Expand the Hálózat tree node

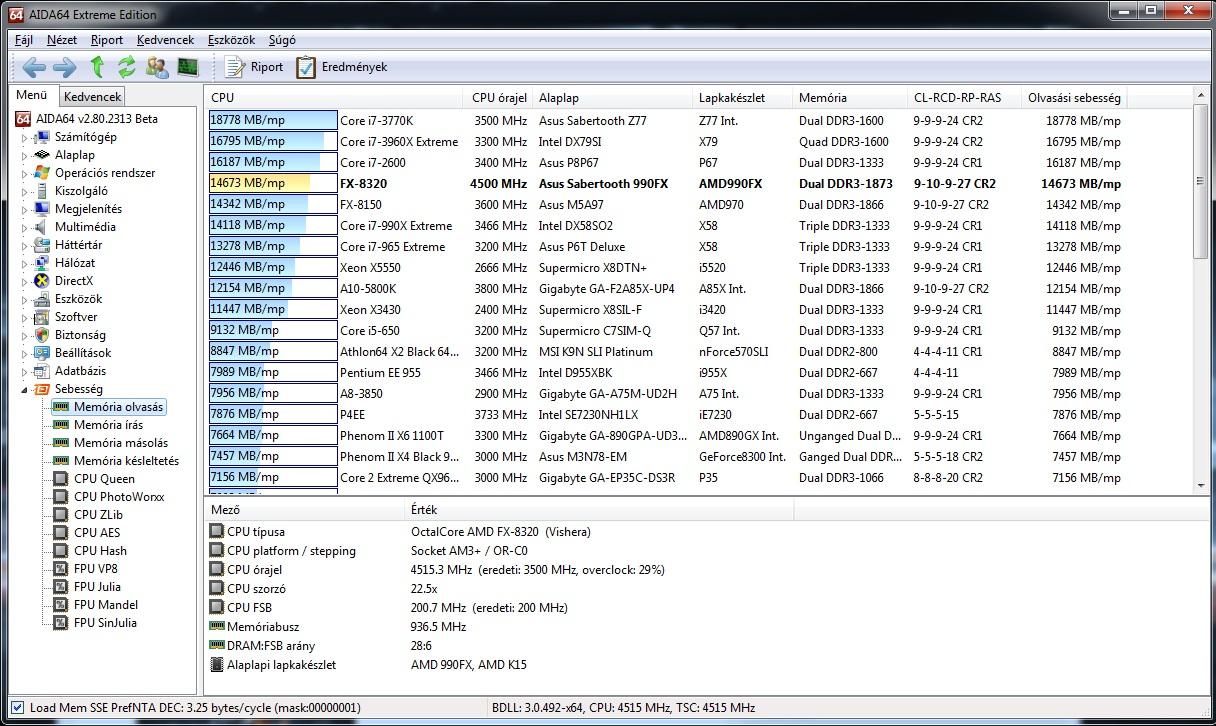[25, 263]
